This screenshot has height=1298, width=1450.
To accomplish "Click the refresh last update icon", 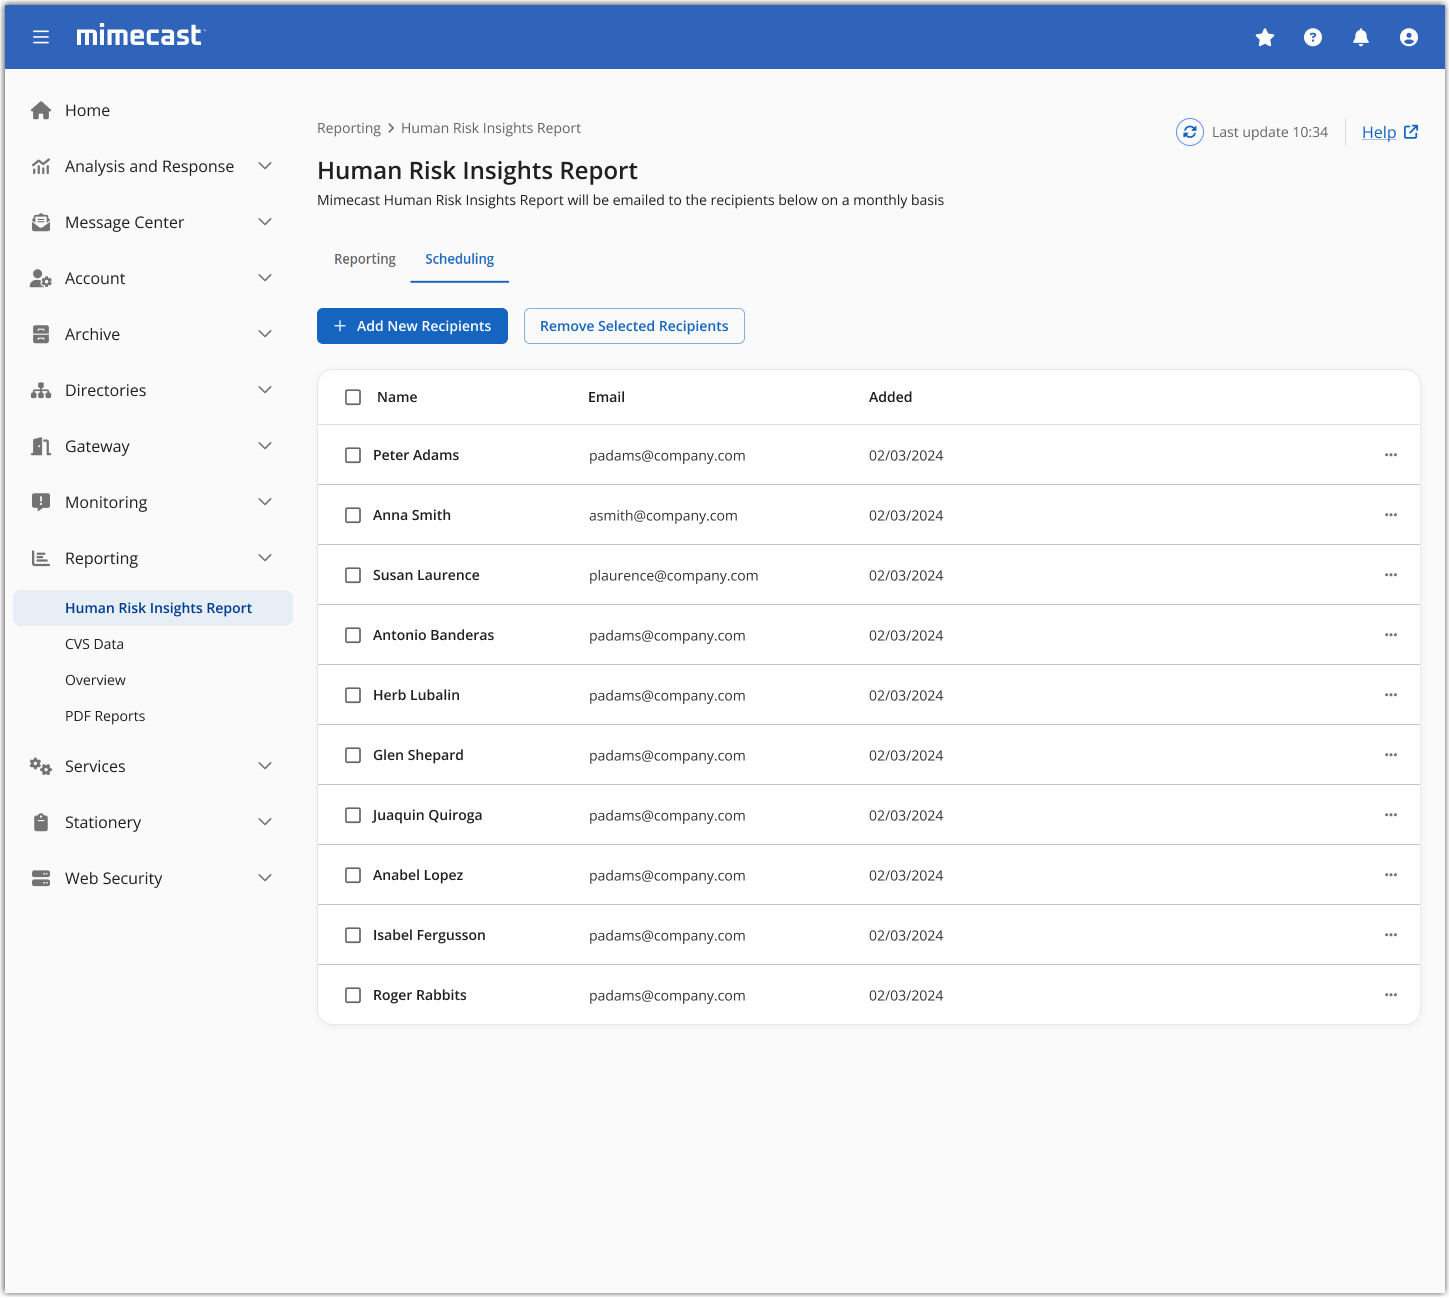I will (1190, 132).
